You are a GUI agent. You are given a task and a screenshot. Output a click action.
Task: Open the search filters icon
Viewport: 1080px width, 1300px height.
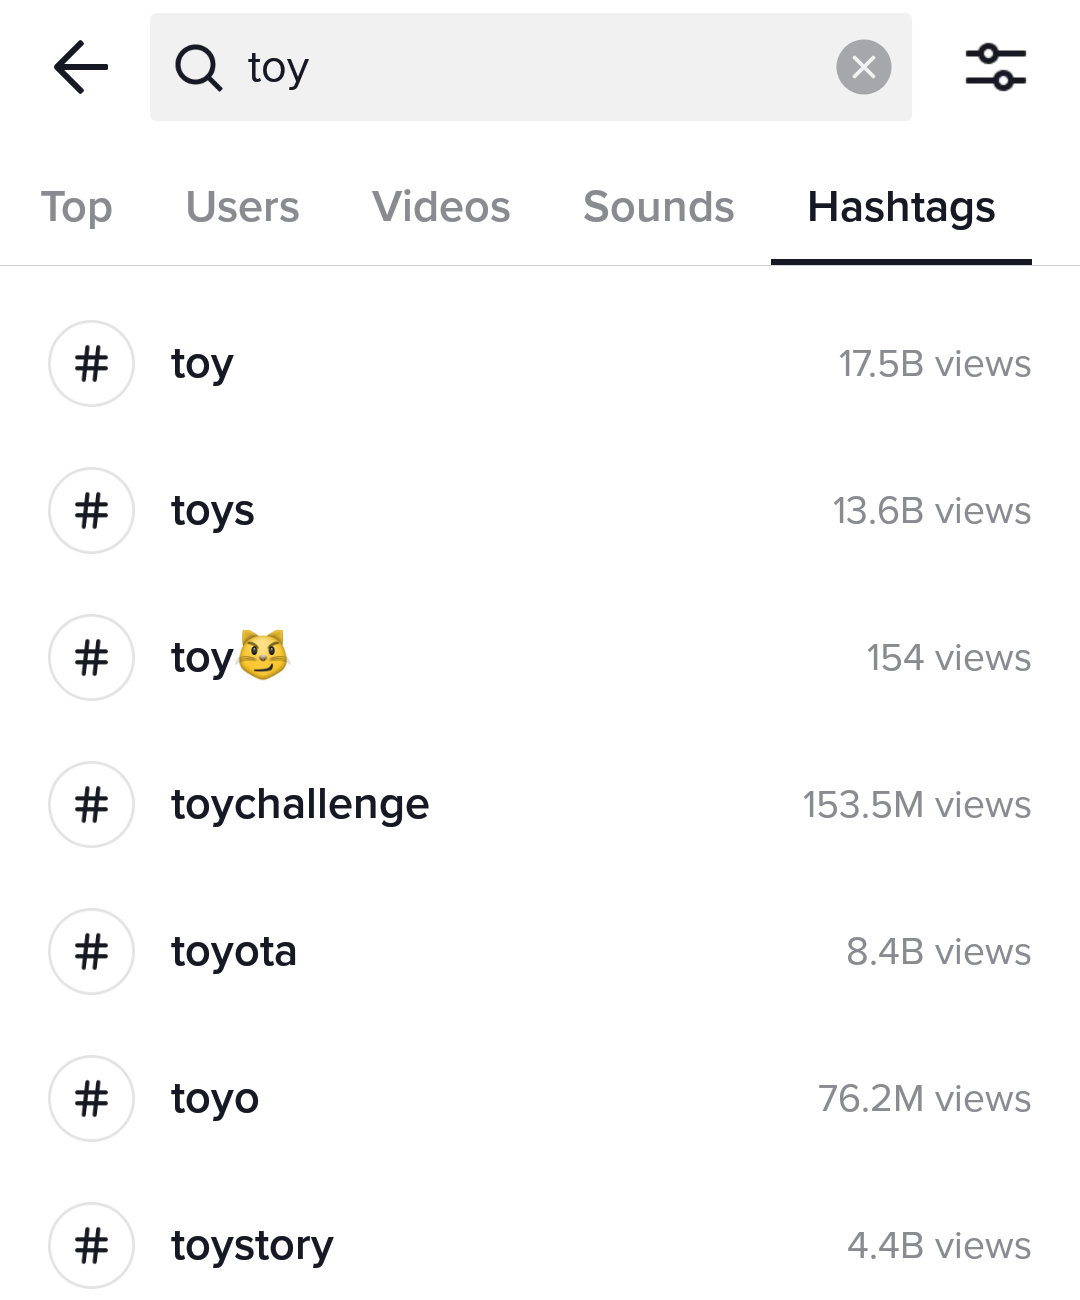click(995, 68)
